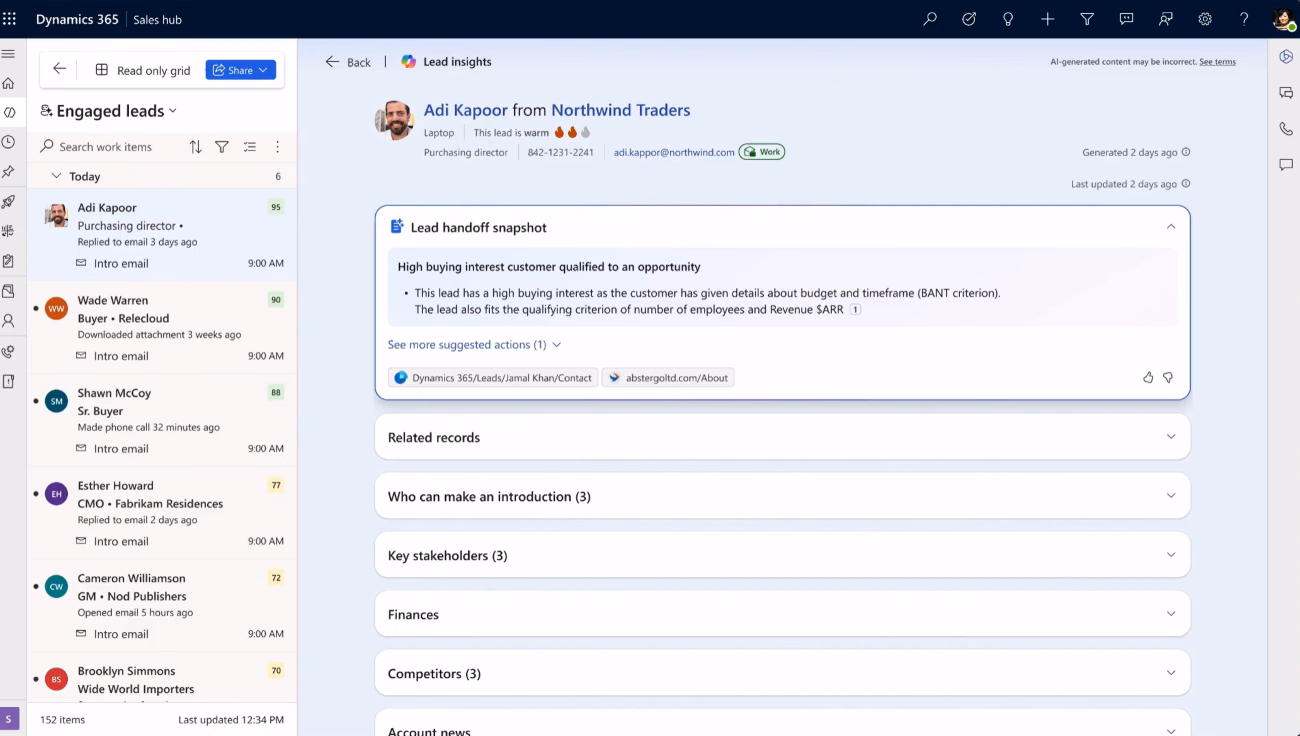Open user profile avatar
1300x736 pixels.
point(1283,19)
